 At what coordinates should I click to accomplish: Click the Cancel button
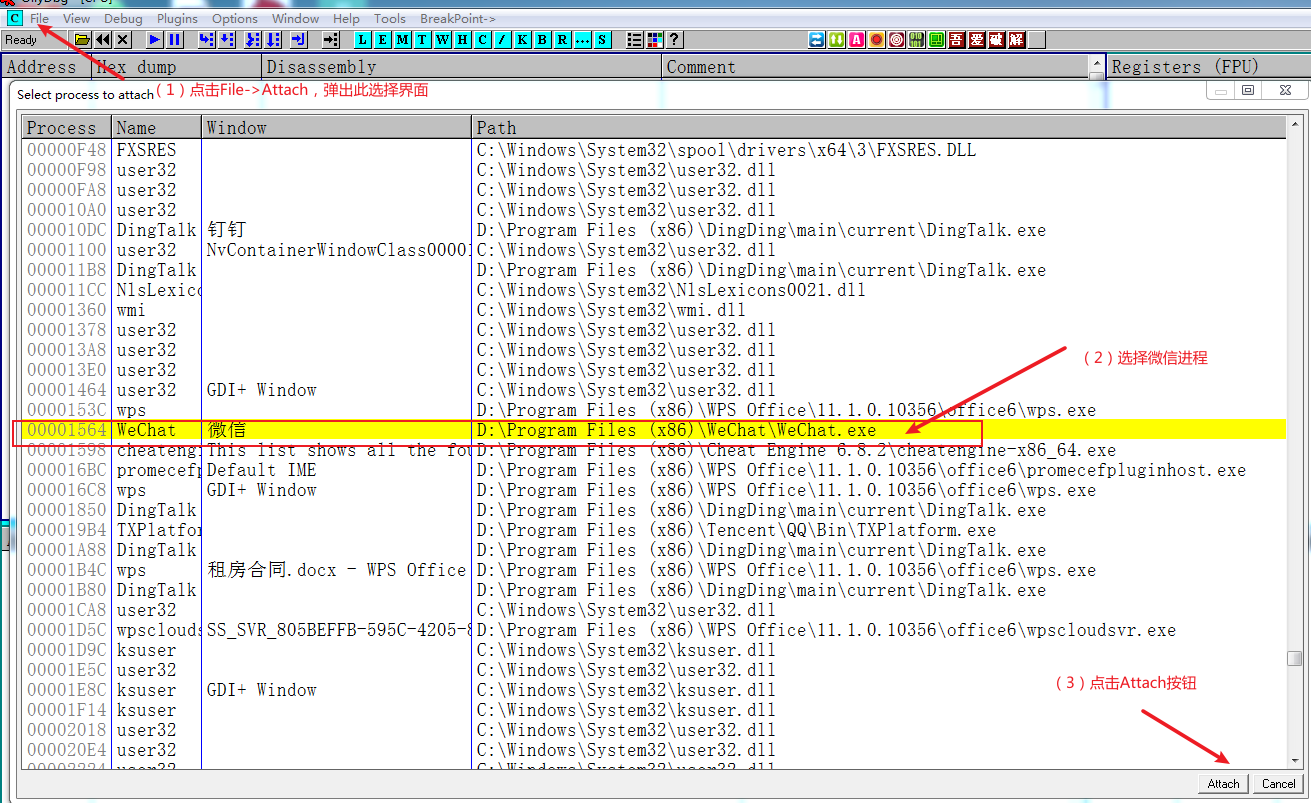tap(1278, 783)
